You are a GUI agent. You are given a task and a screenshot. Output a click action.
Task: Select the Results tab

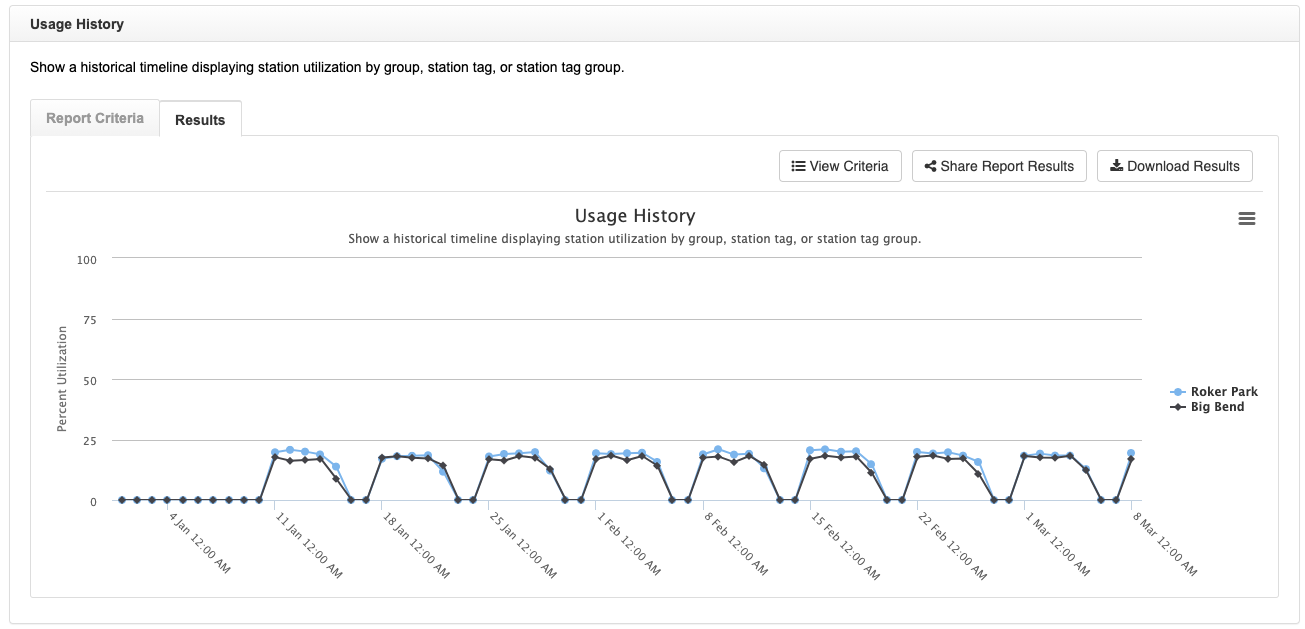[x=200, y=119]
